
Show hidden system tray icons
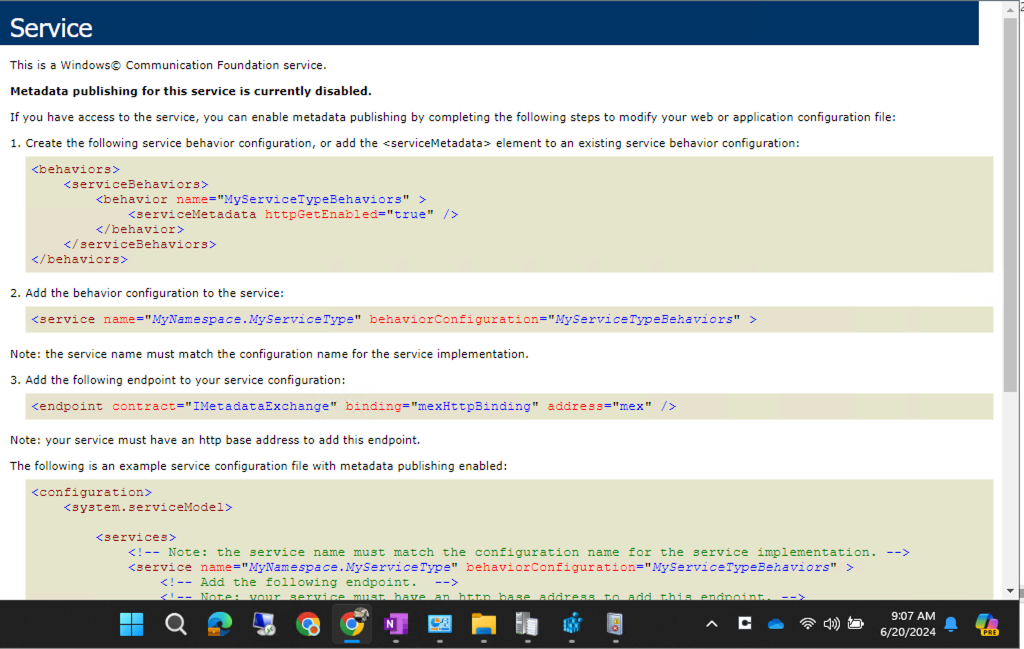tap(712, 624)
